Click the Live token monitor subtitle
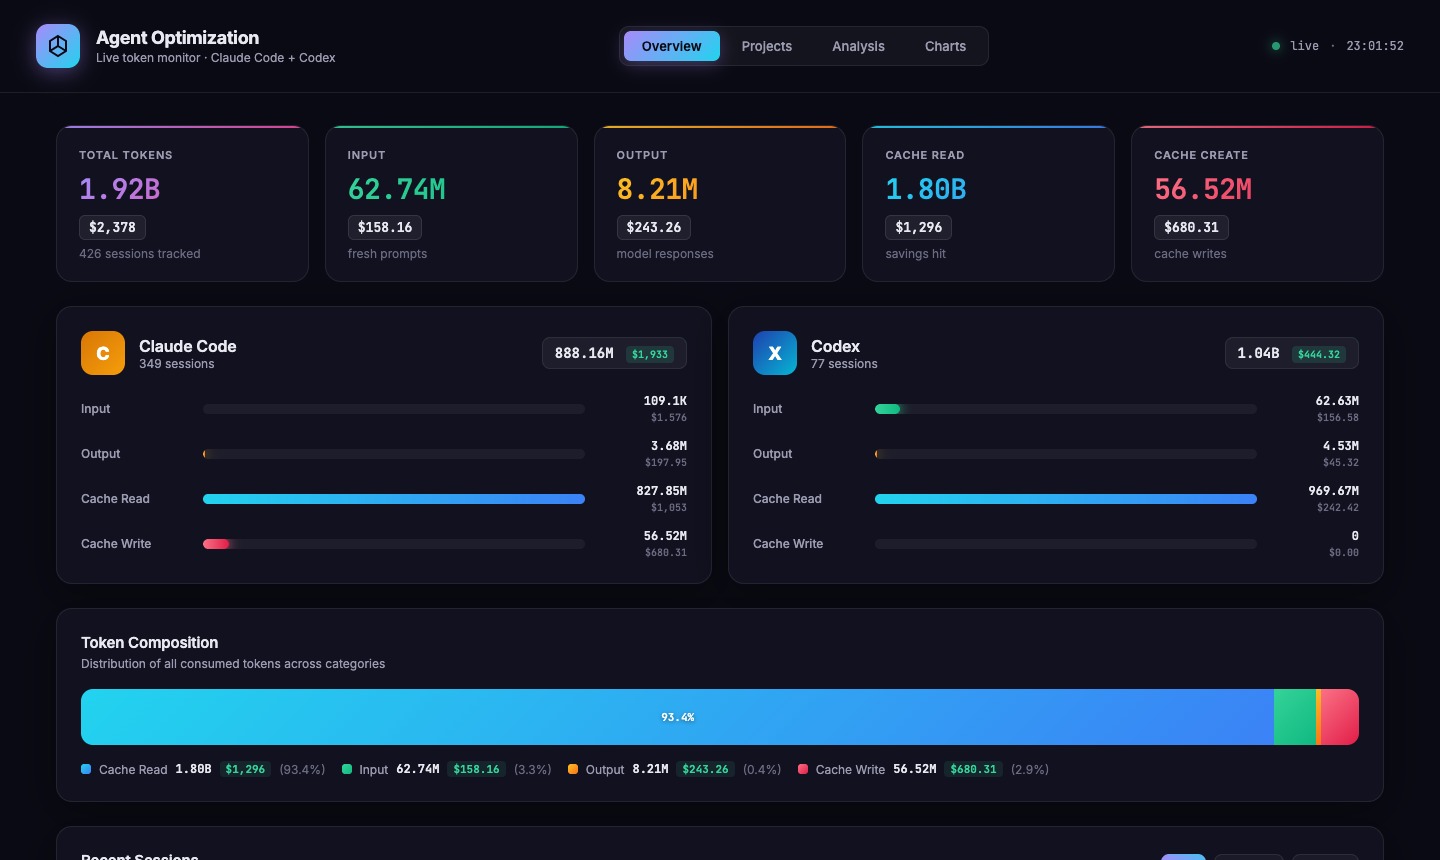 [216, 58]
